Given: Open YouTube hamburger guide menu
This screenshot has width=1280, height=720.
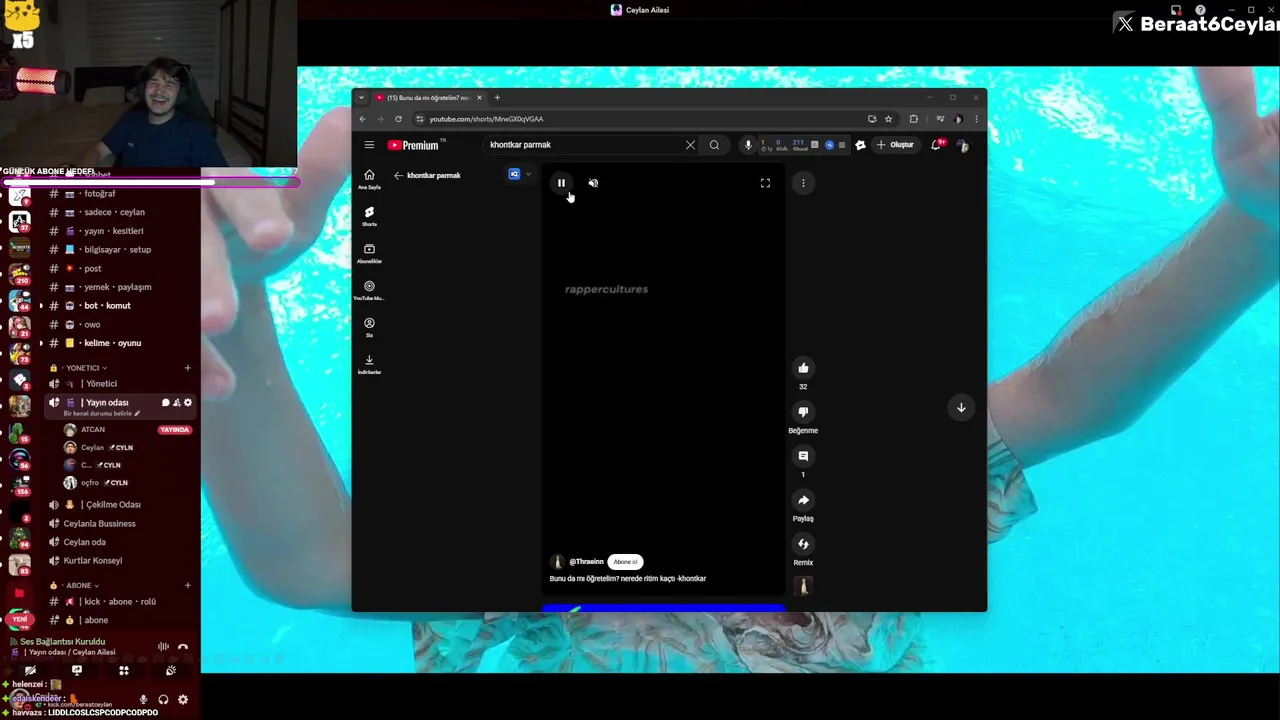Looking at the screenshot, I should point(369,145).
